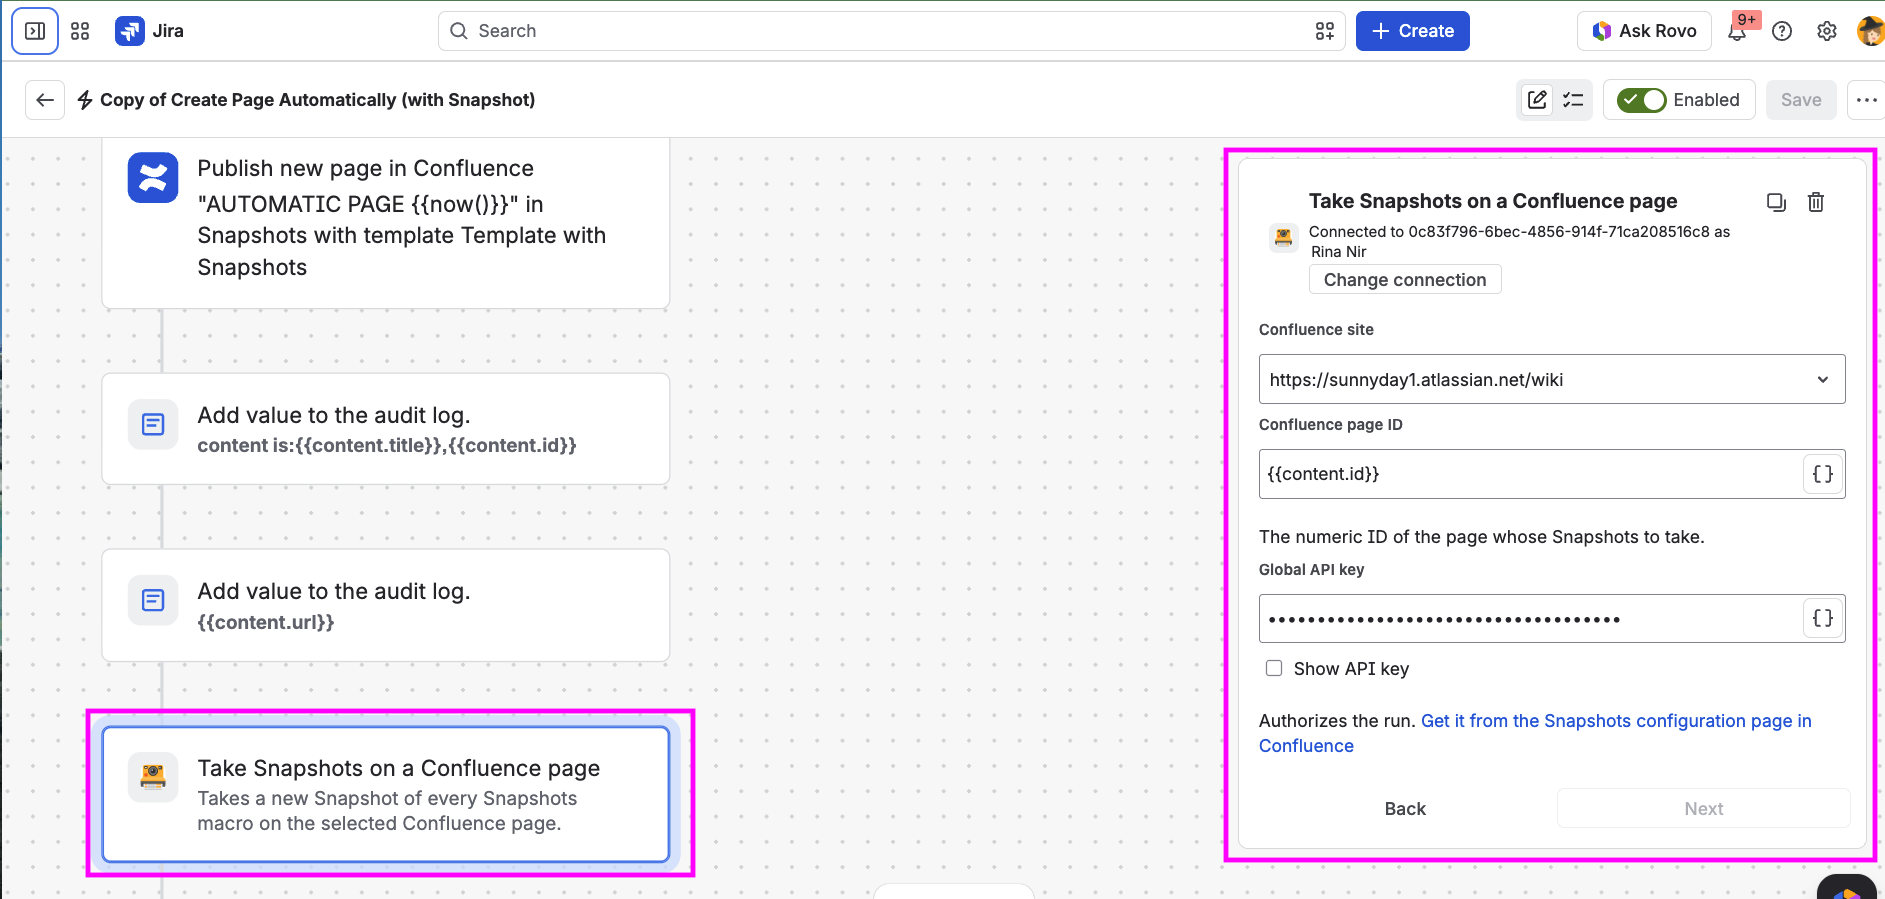Select the audit log step with content.url
Screen dimensions: 1885x899
click(x=386, y=605)
